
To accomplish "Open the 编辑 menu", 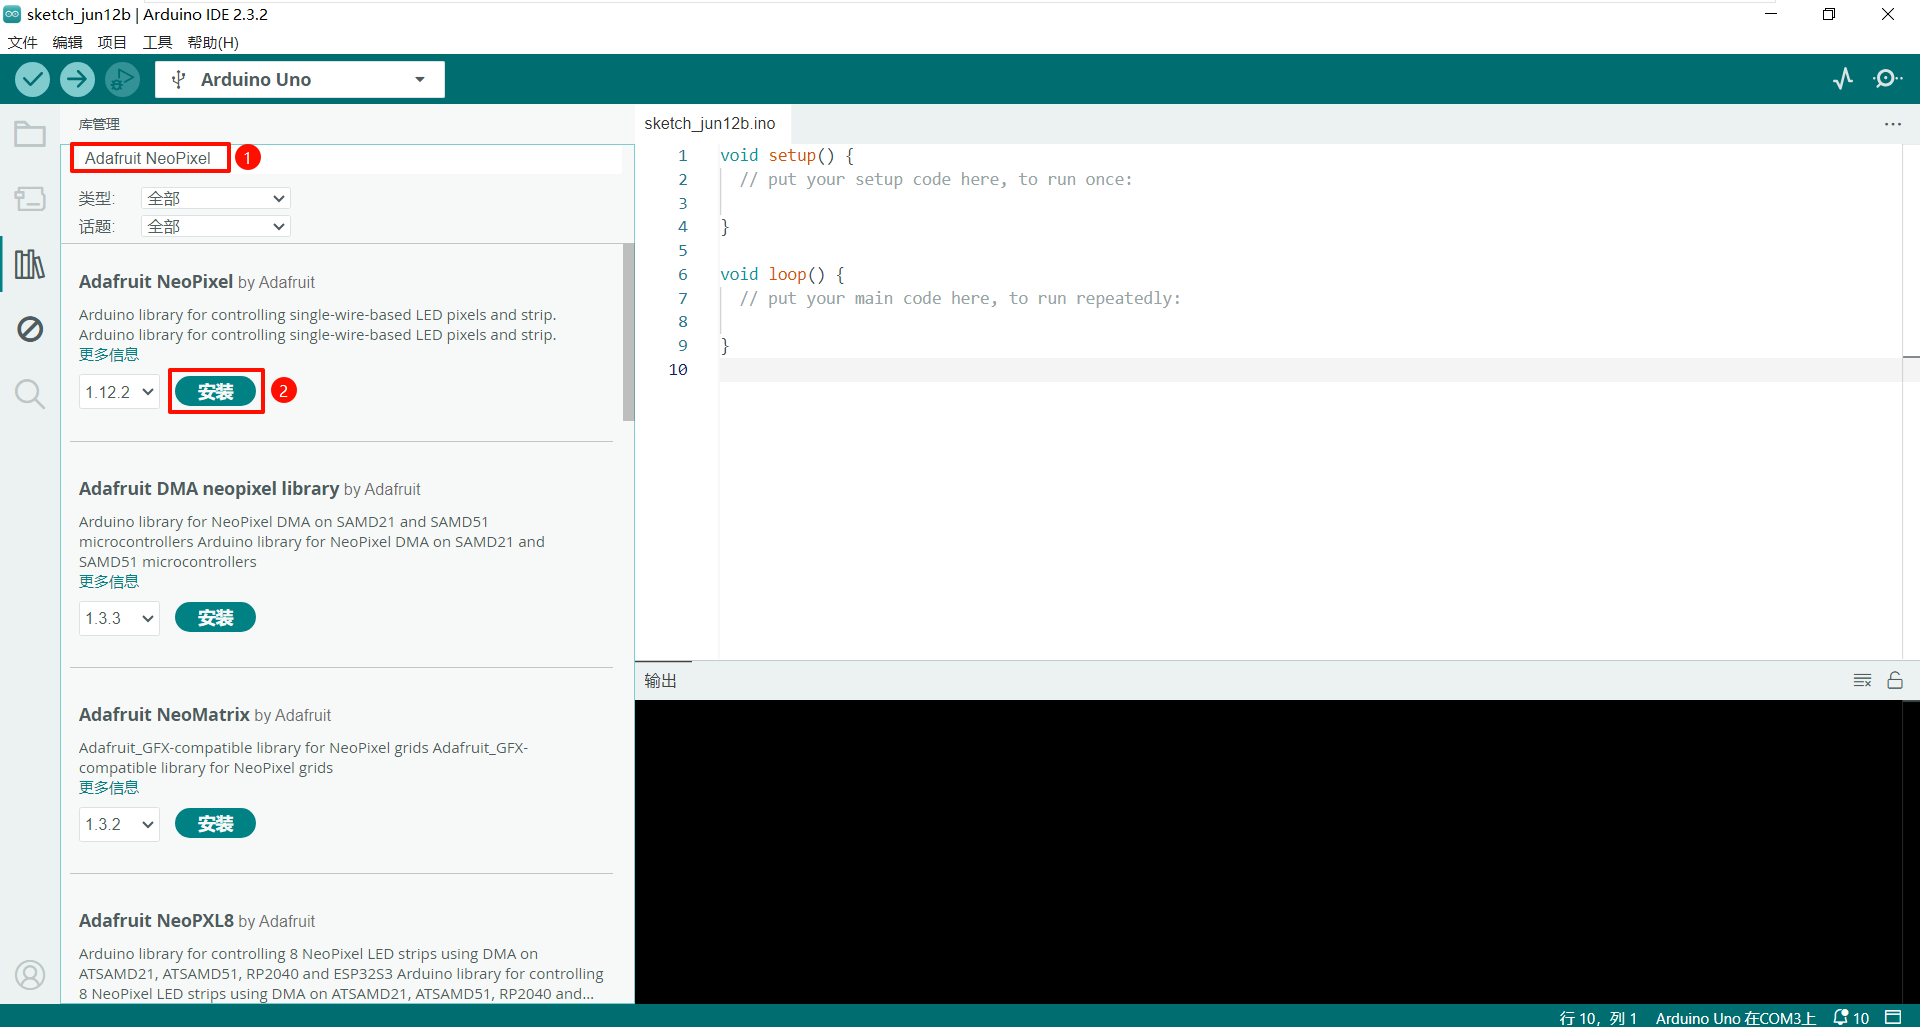I will tap(67, 42).
